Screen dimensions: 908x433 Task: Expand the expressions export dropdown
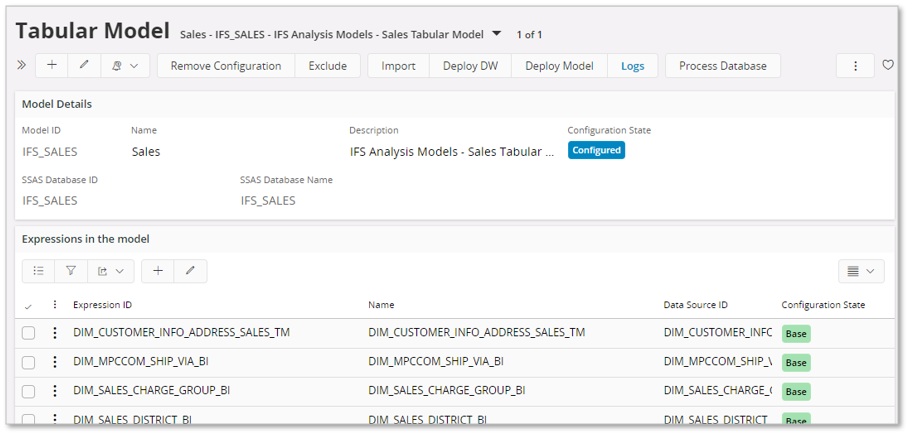(x=110, y=271)
